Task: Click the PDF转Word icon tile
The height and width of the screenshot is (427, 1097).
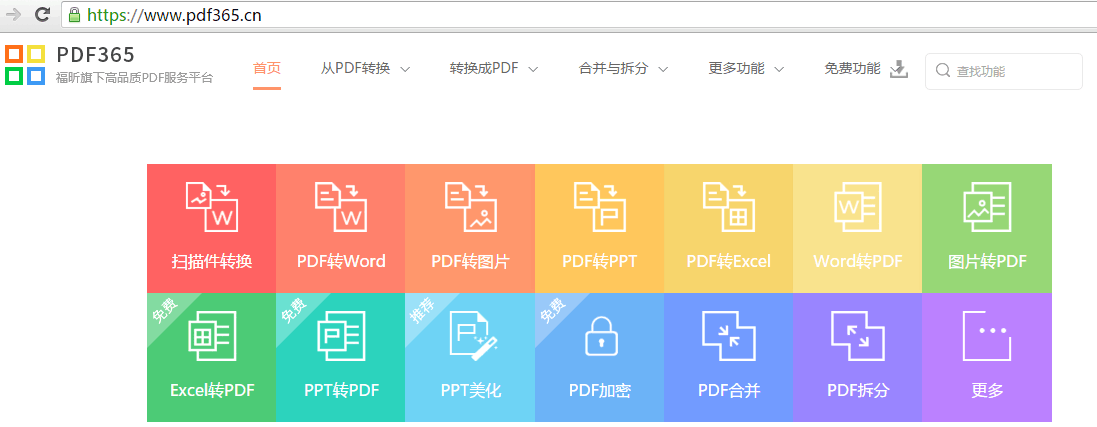Action: tap(341, 206)
